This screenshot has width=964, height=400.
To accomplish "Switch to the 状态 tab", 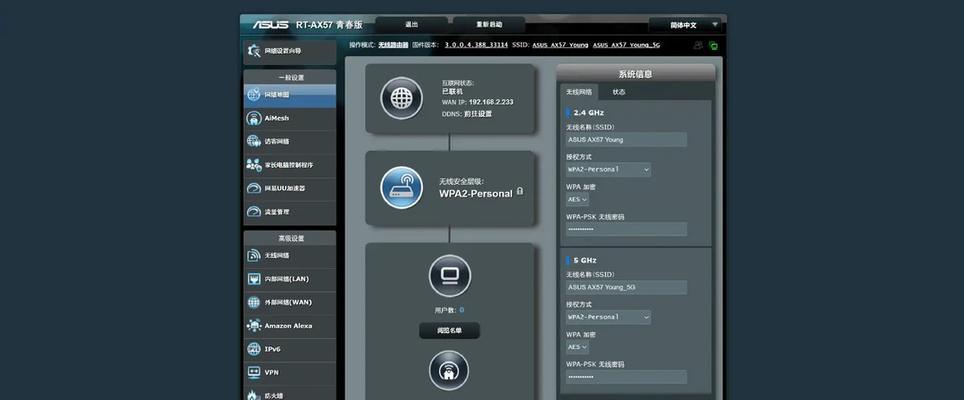I will (619, 92).
